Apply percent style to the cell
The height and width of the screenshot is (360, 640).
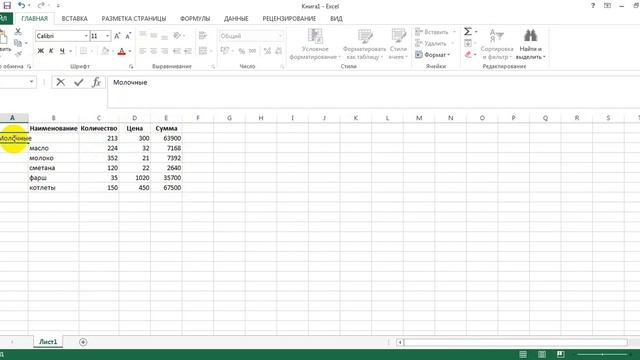point(242,51)
